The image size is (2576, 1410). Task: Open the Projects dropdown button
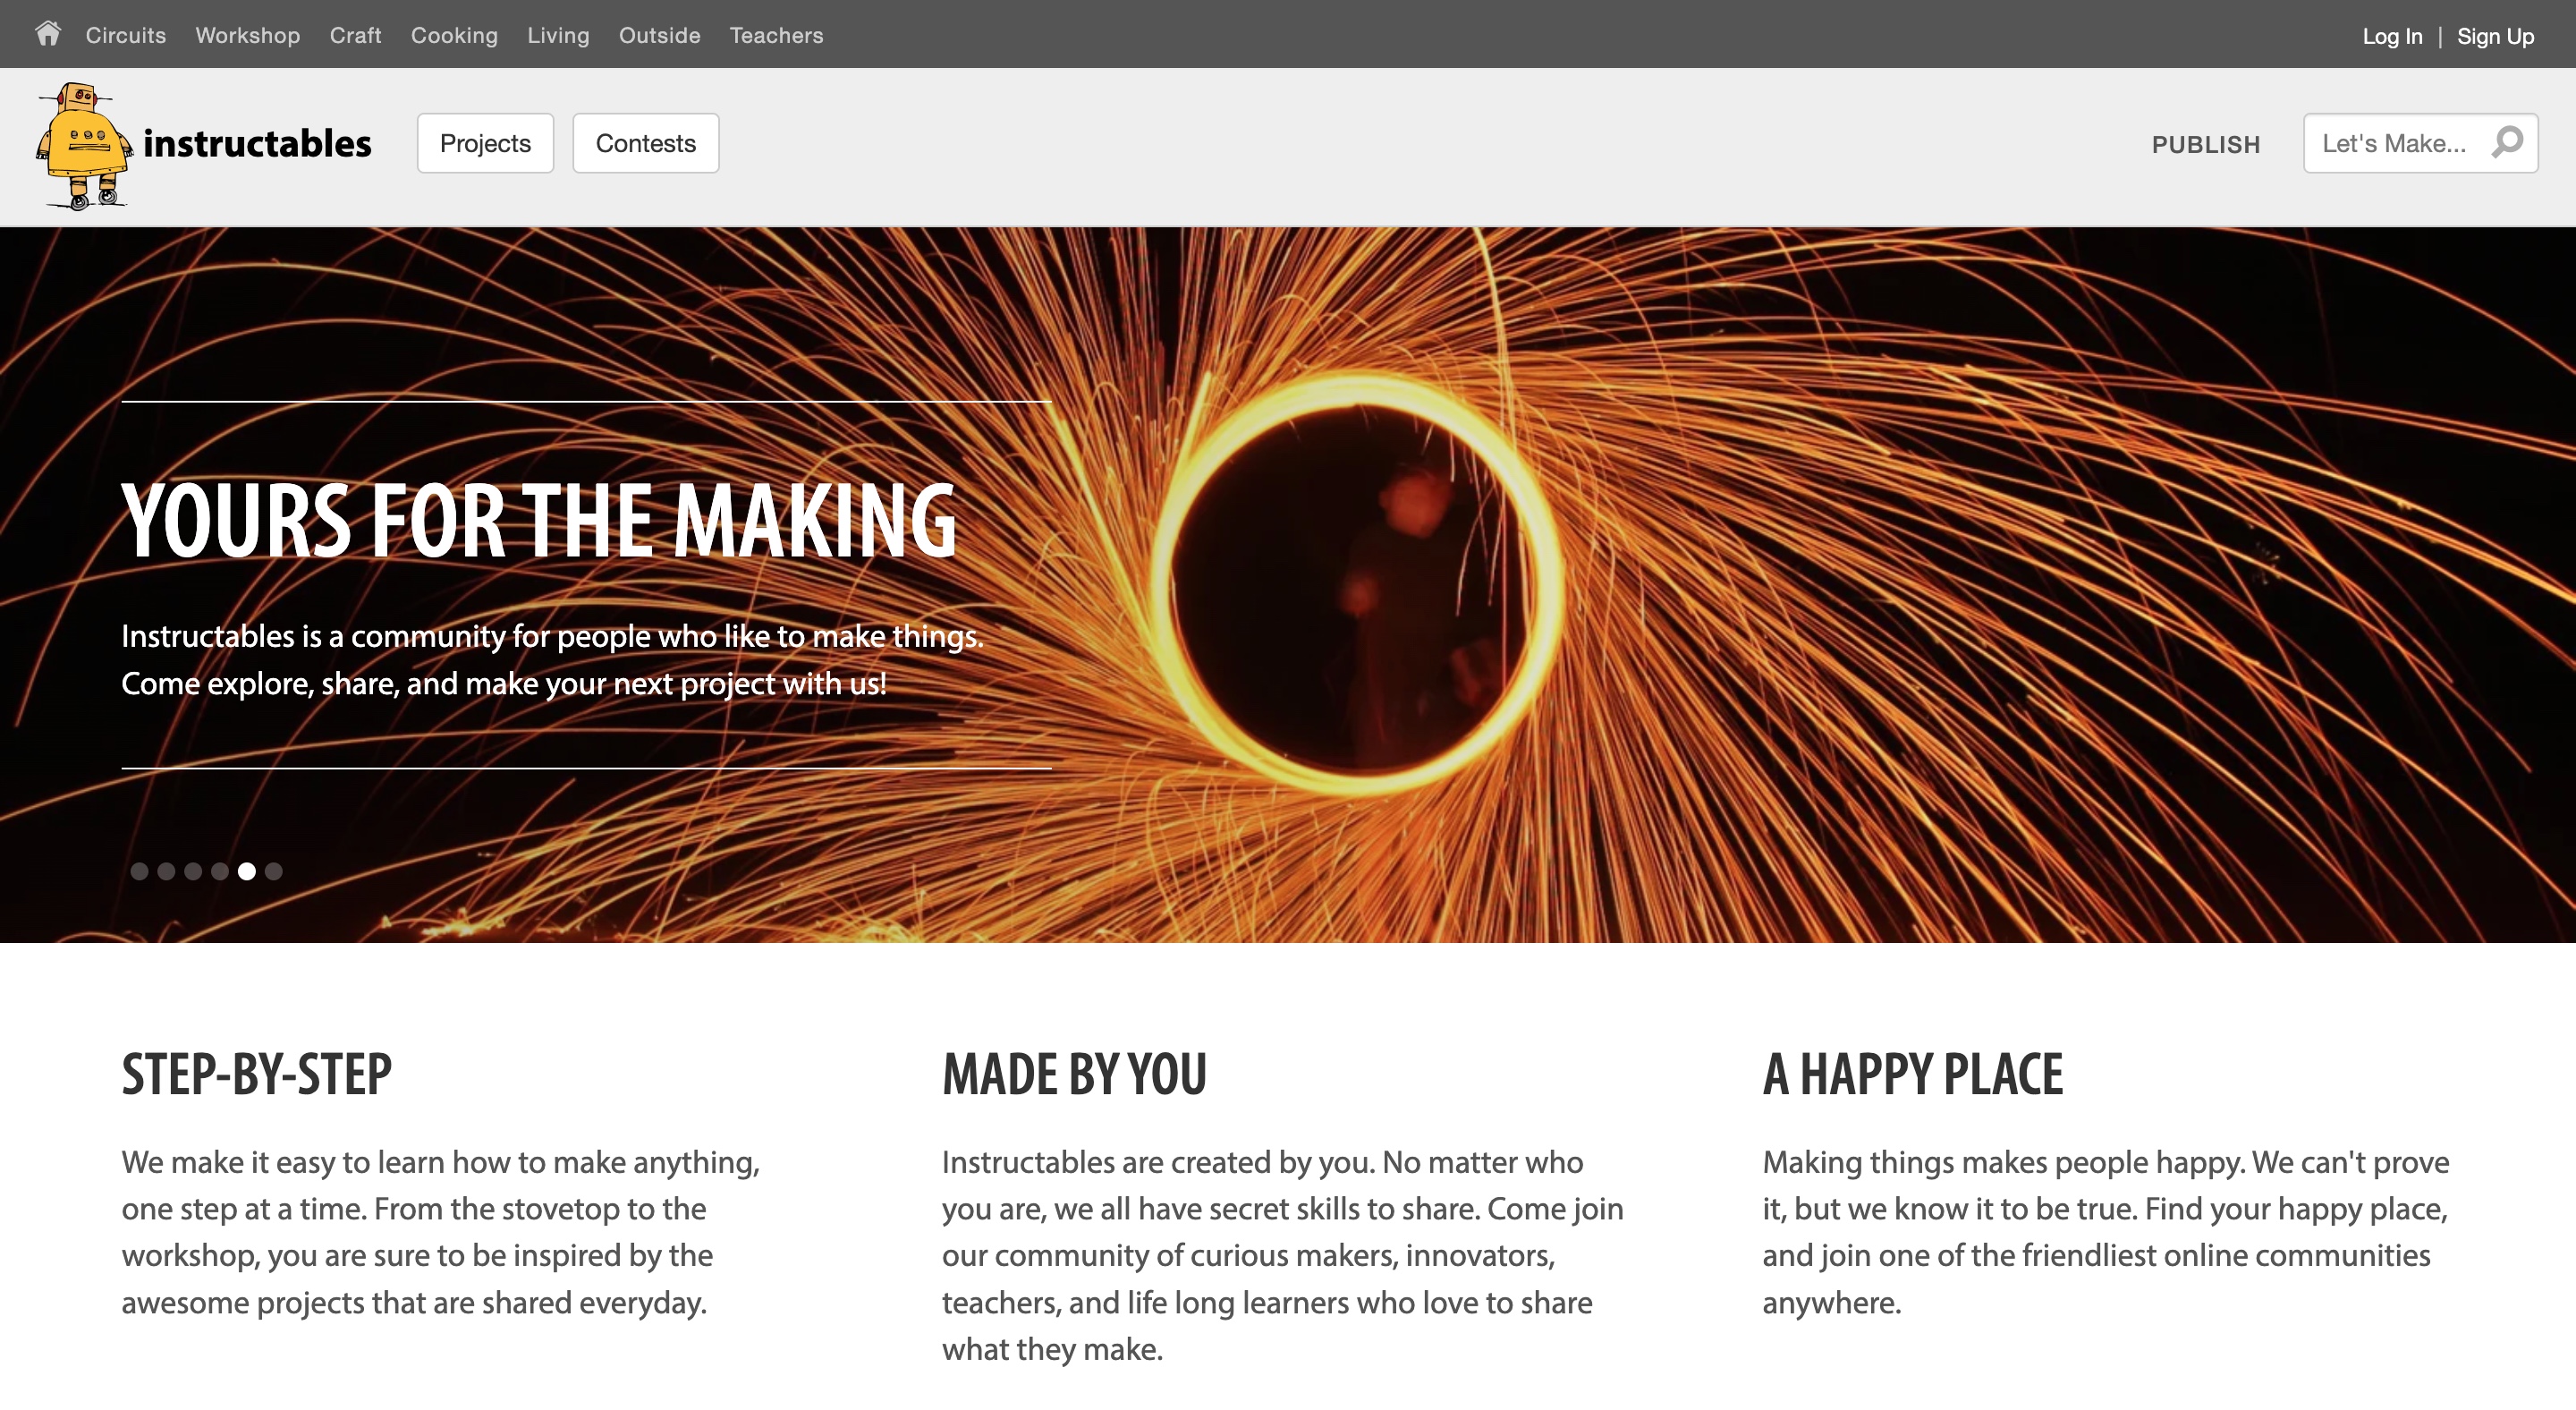(485, 143)
